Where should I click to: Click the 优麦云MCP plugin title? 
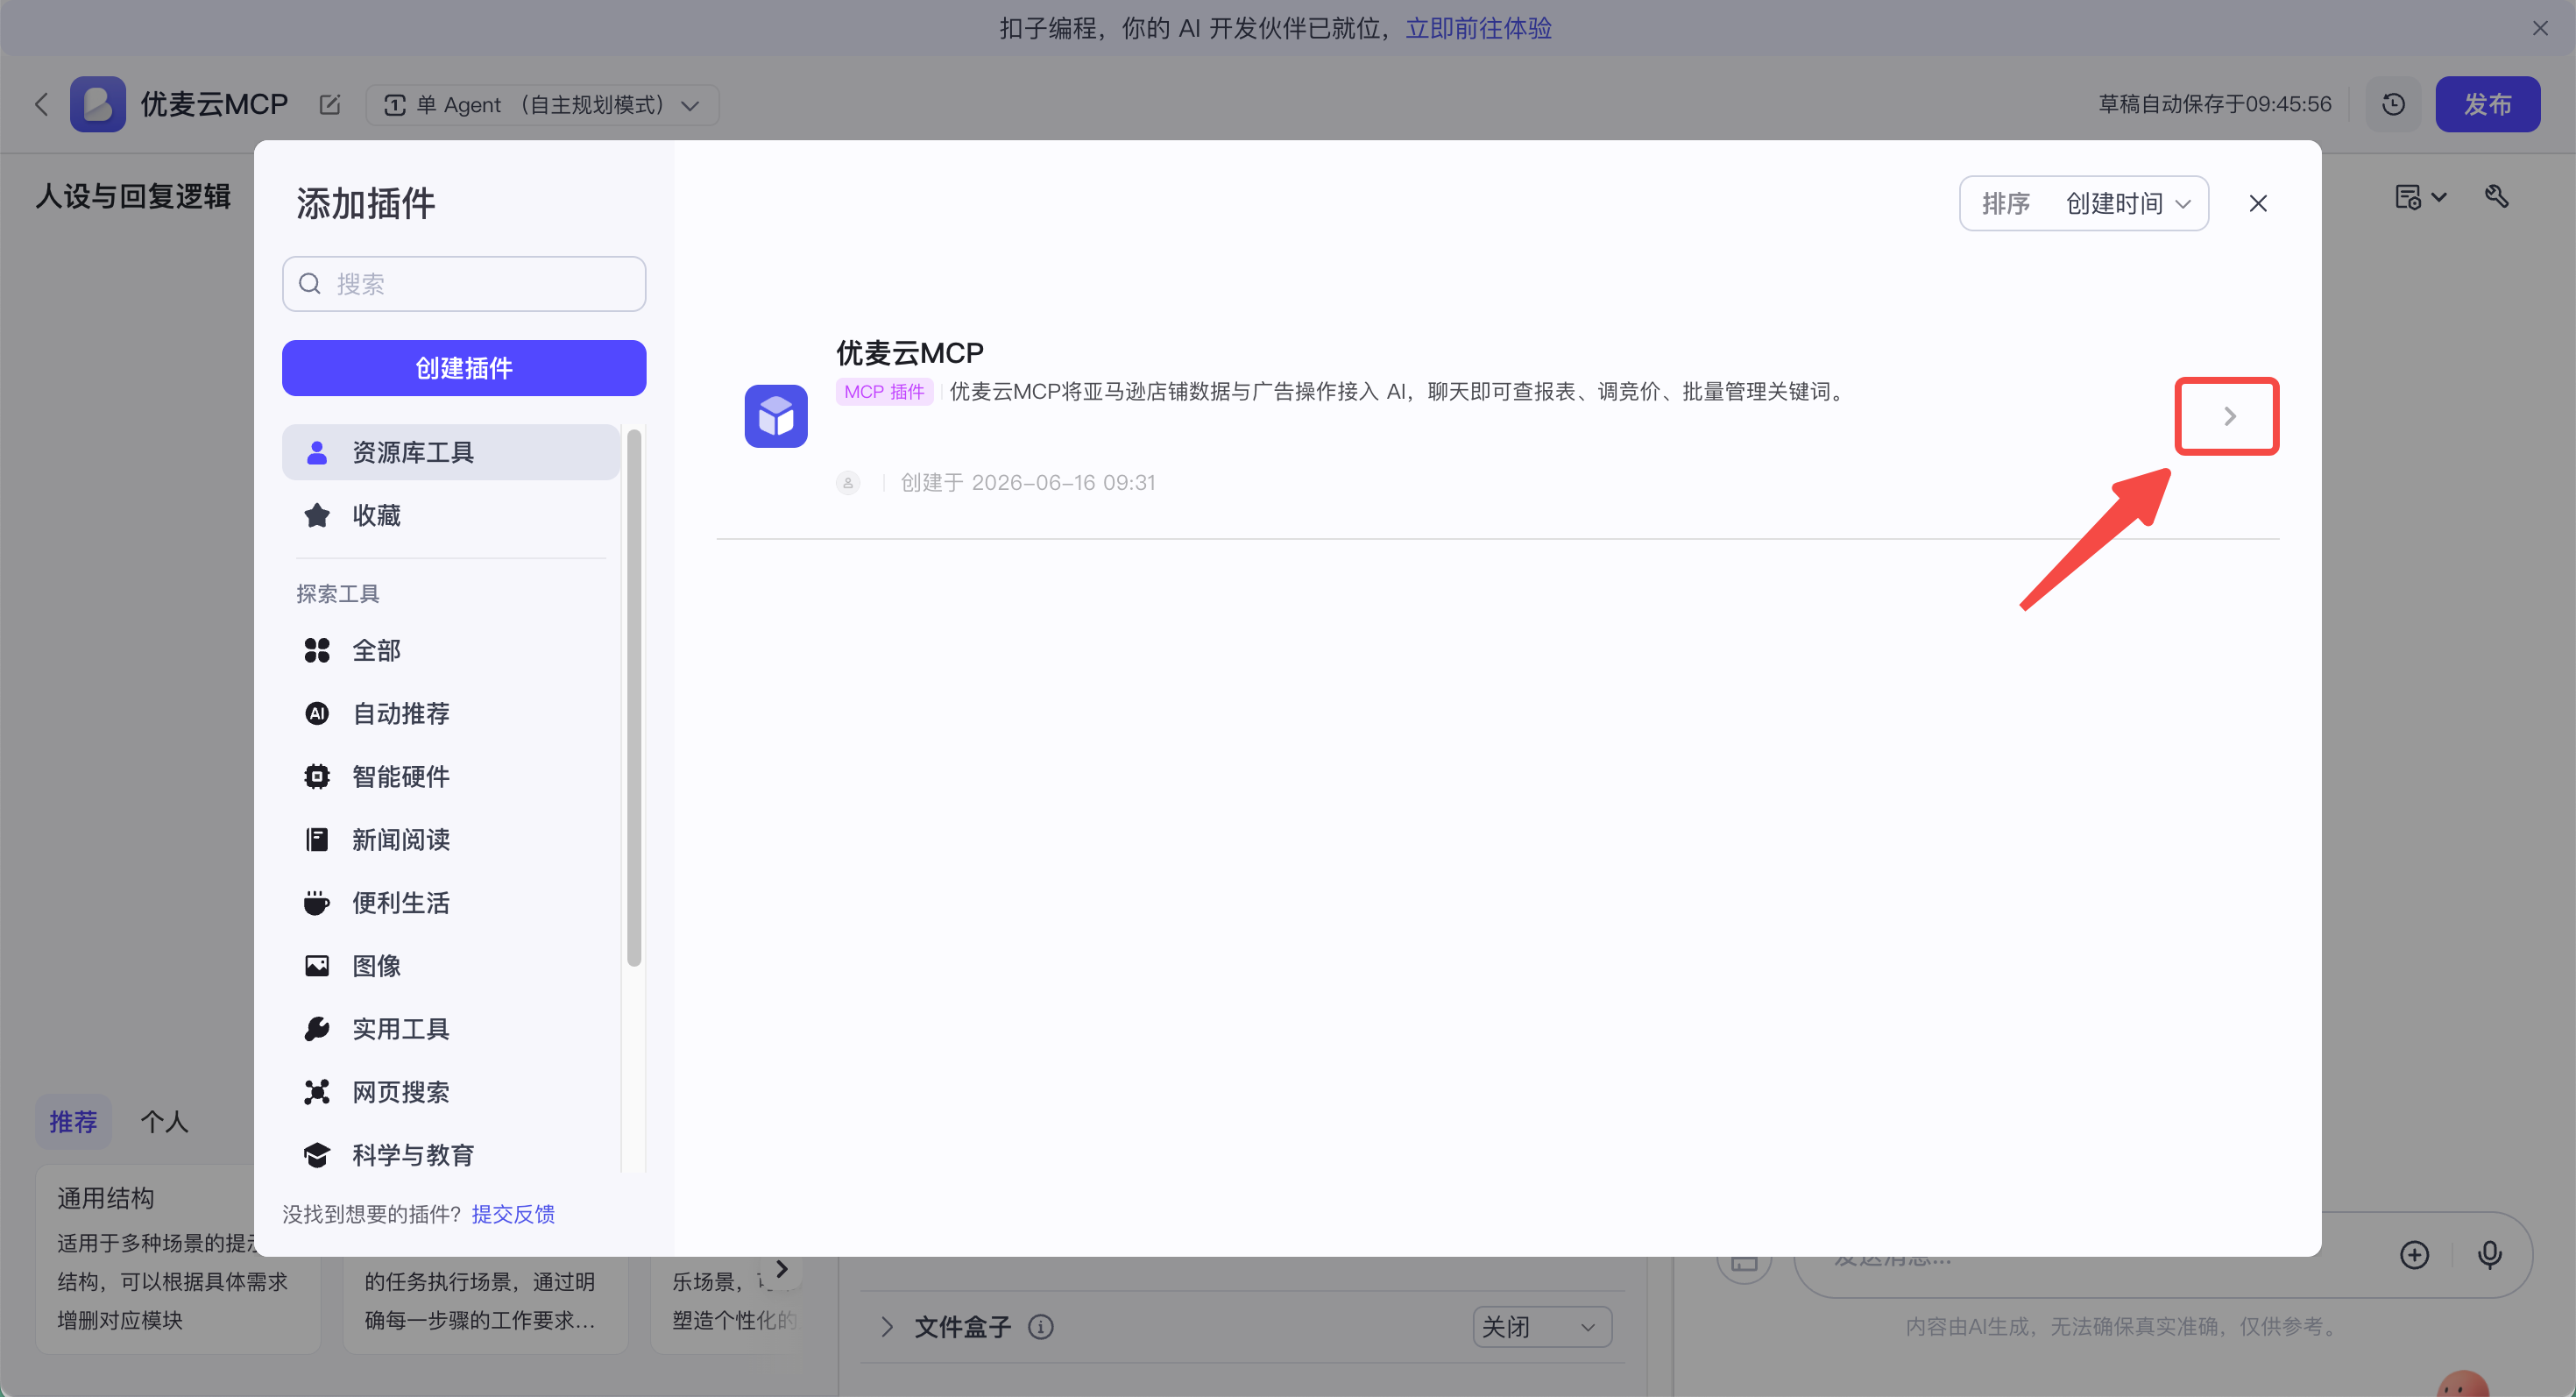point(910,353)
